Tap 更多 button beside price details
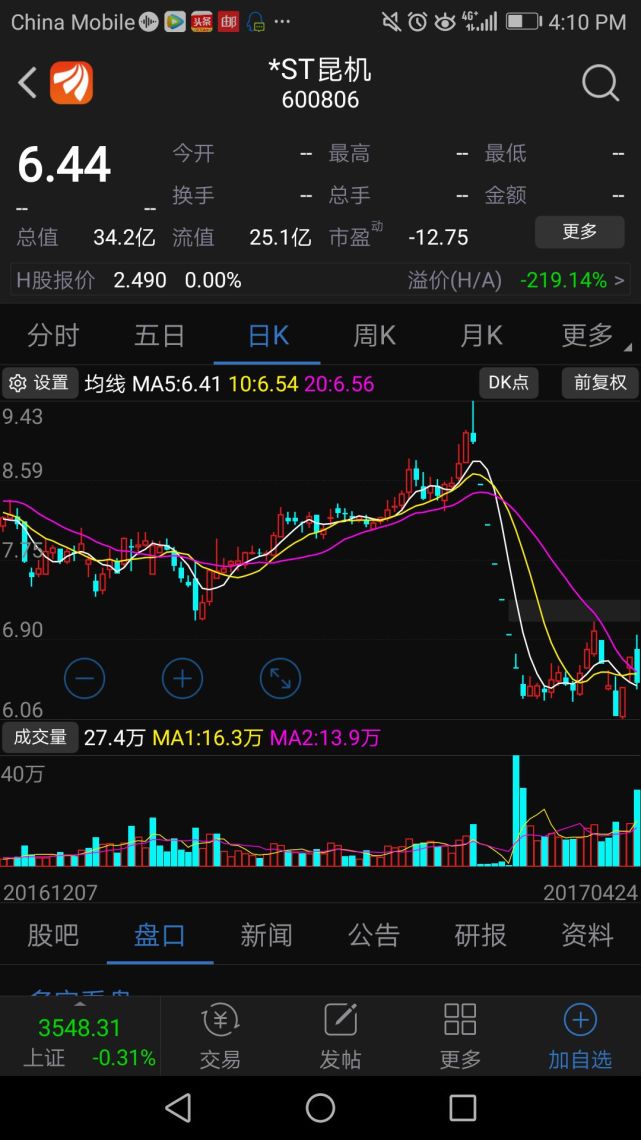 coord(579,233)
